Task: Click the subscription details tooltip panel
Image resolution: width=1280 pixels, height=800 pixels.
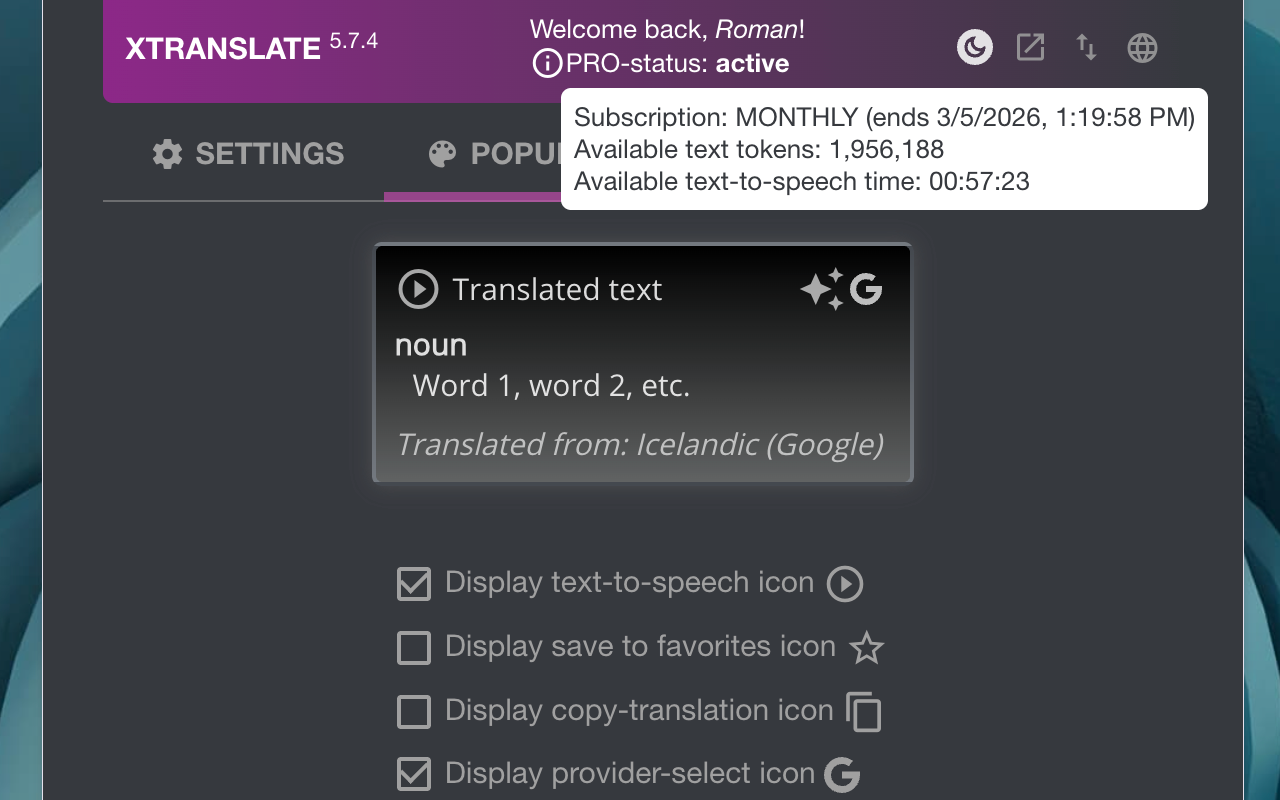Action: (x=883, y=149)
